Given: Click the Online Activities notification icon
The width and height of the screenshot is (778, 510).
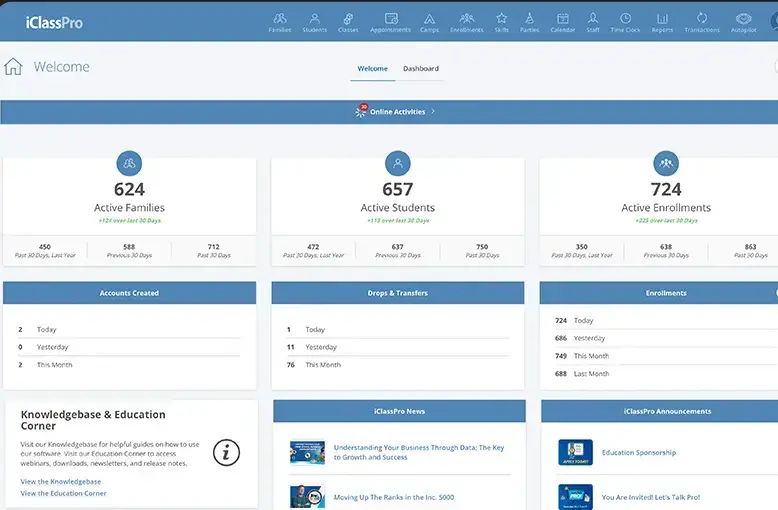Looking at the screenshot, I should click(x=361, y=111).
